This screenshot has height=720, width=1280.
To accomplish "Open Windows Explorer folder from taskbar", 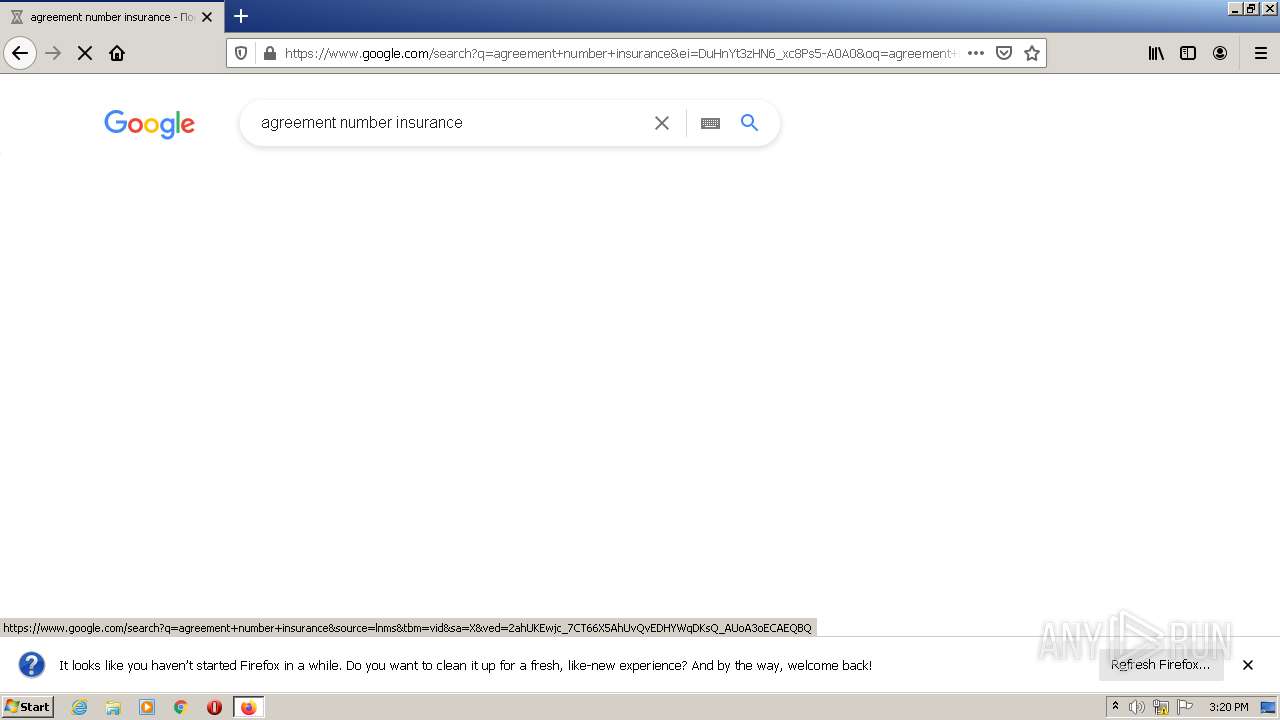I will click(x=113, y=707).
